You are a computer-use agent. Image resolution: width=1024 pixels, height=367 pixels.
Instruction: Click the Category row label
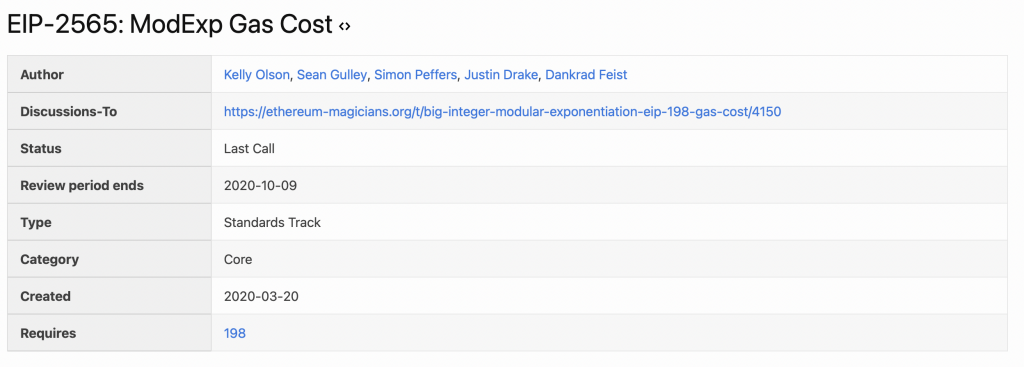[49, 259]
